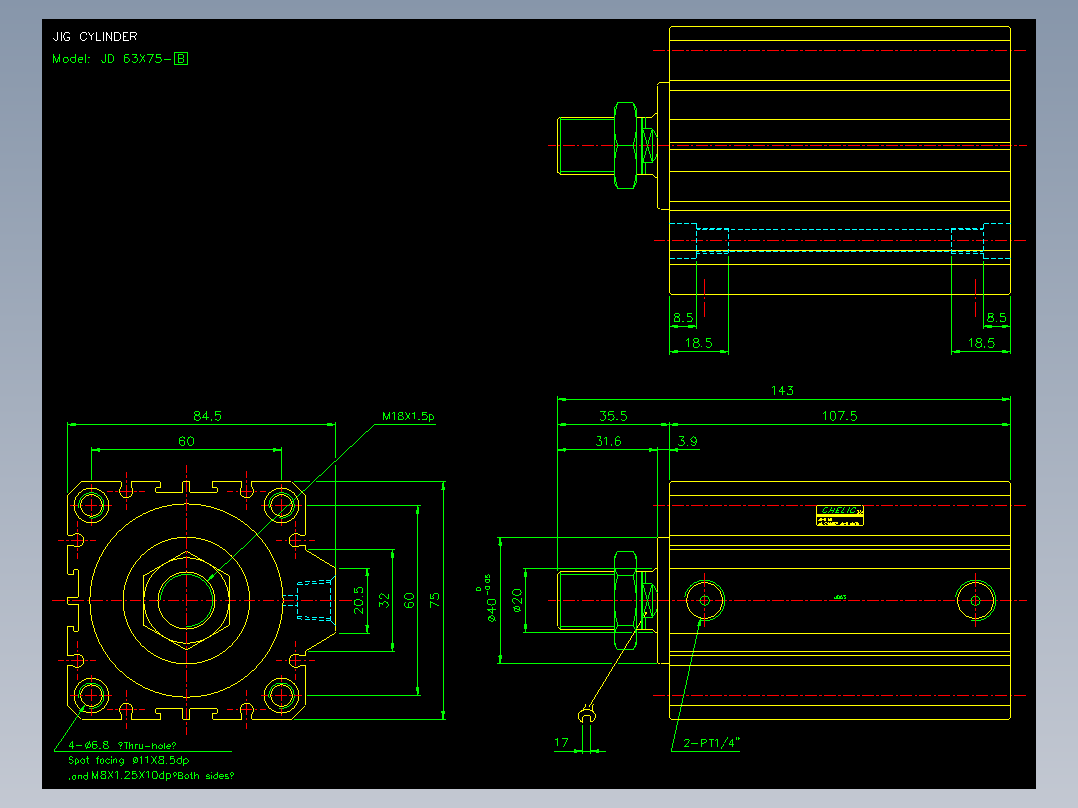Click the 20.5 vertical dimension
Image resolution: width=1078 pixels, height=808 pixels.
tap(358, 600)
